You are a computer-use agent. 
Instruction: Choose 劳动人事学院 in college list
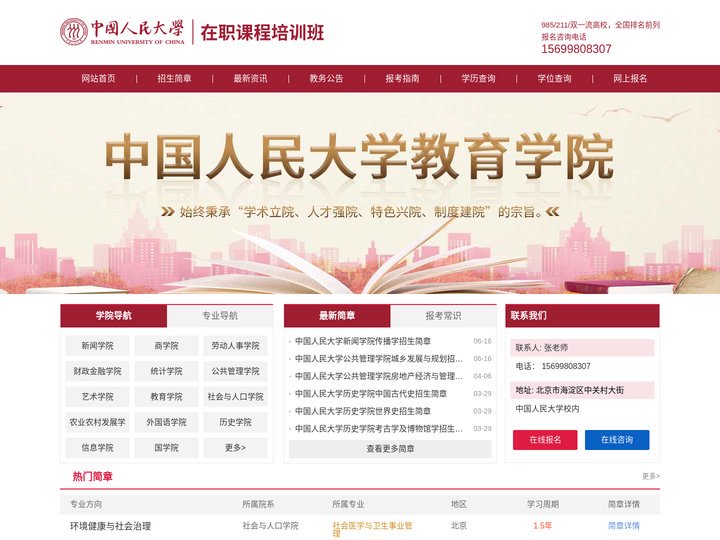point(235,346)
